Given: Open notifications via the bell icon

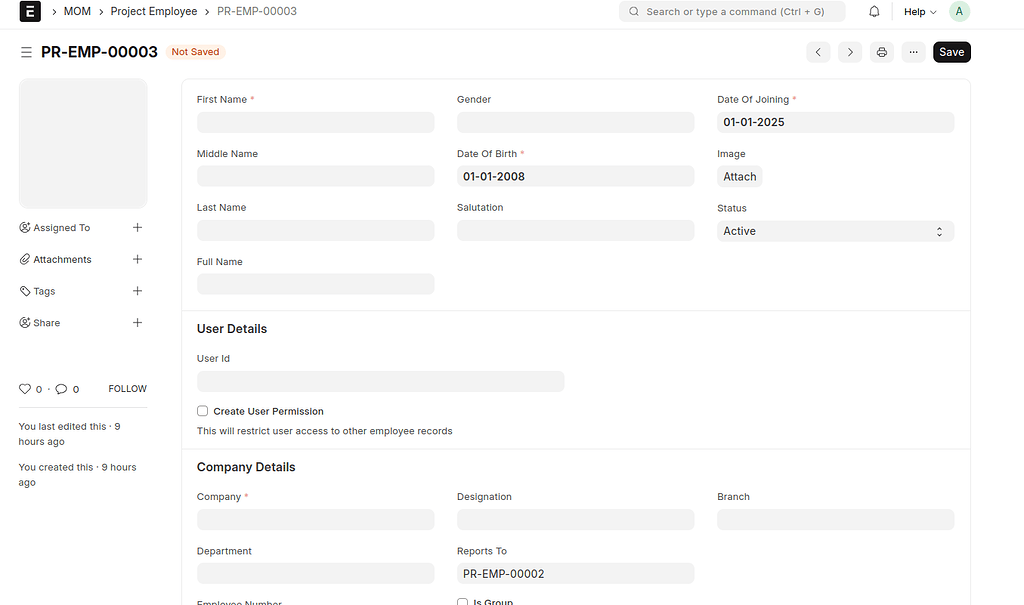Looking at the screenshot, I should pyautogui.click(x=874, y=11).
